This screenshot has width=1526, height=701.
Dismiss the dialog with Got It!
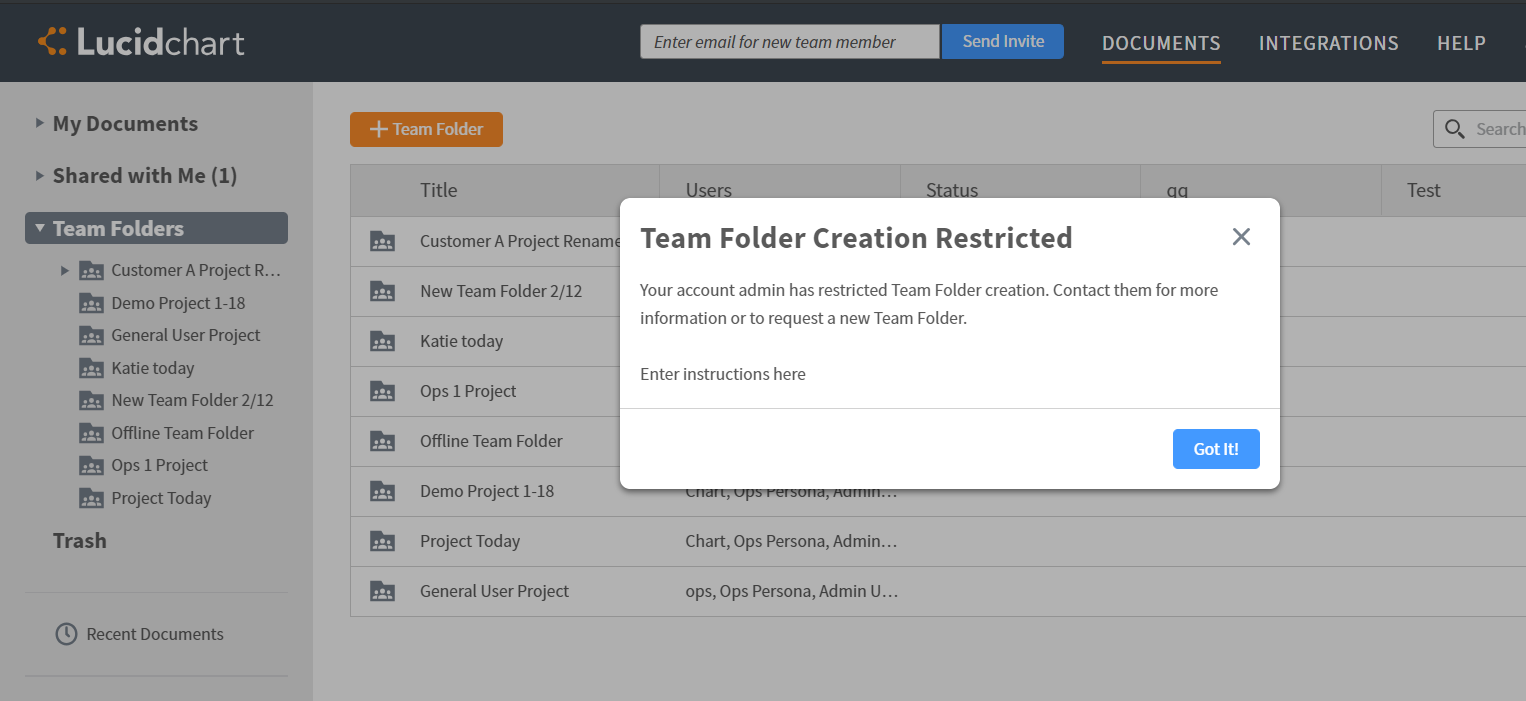pos(1216,448)
